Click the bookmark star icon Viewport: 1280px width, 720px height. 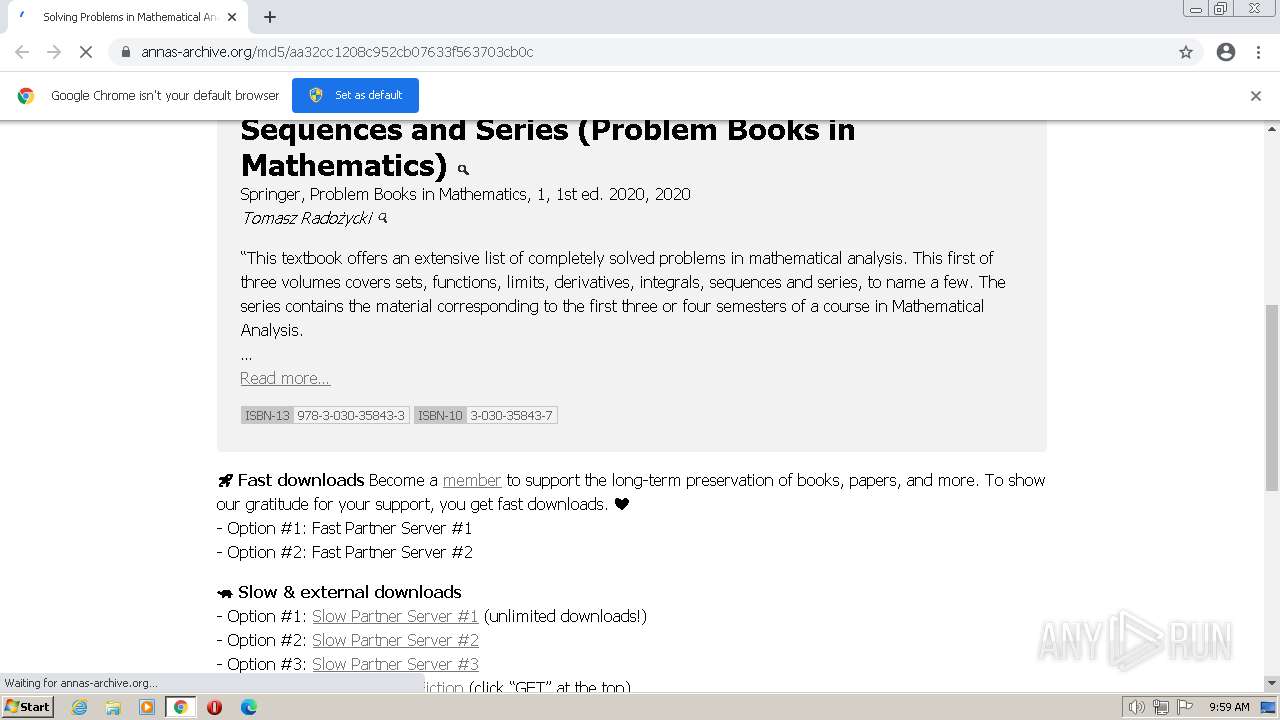coord(1186,52)
